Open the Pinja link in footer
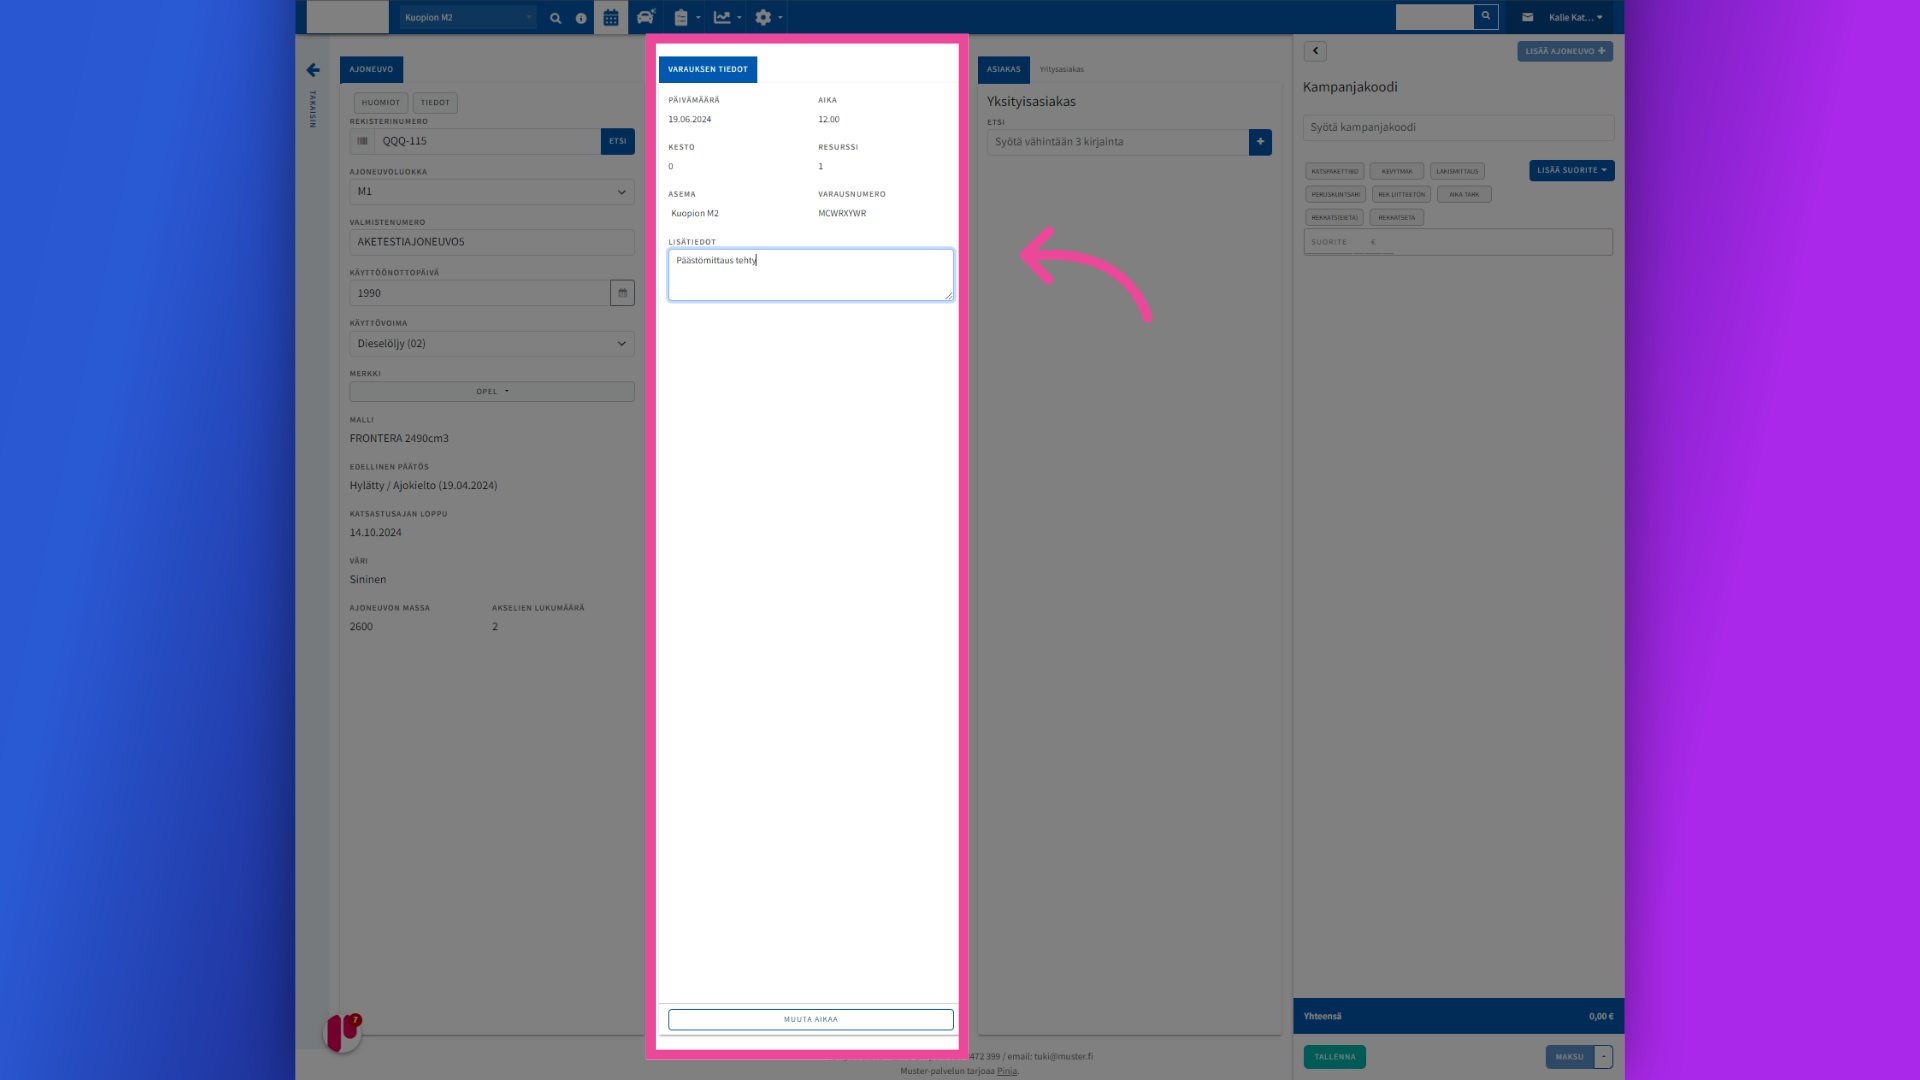Screen dimensions: 1920x1080 coord(1006,1071)
